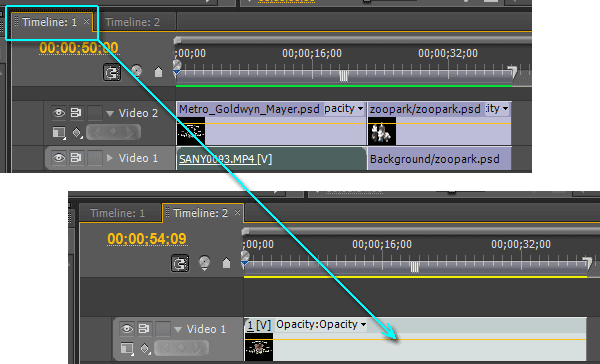Click 00;00;32;00 on lower time ruler
This screenshot has width=600, height=364.
pos(521,244)
